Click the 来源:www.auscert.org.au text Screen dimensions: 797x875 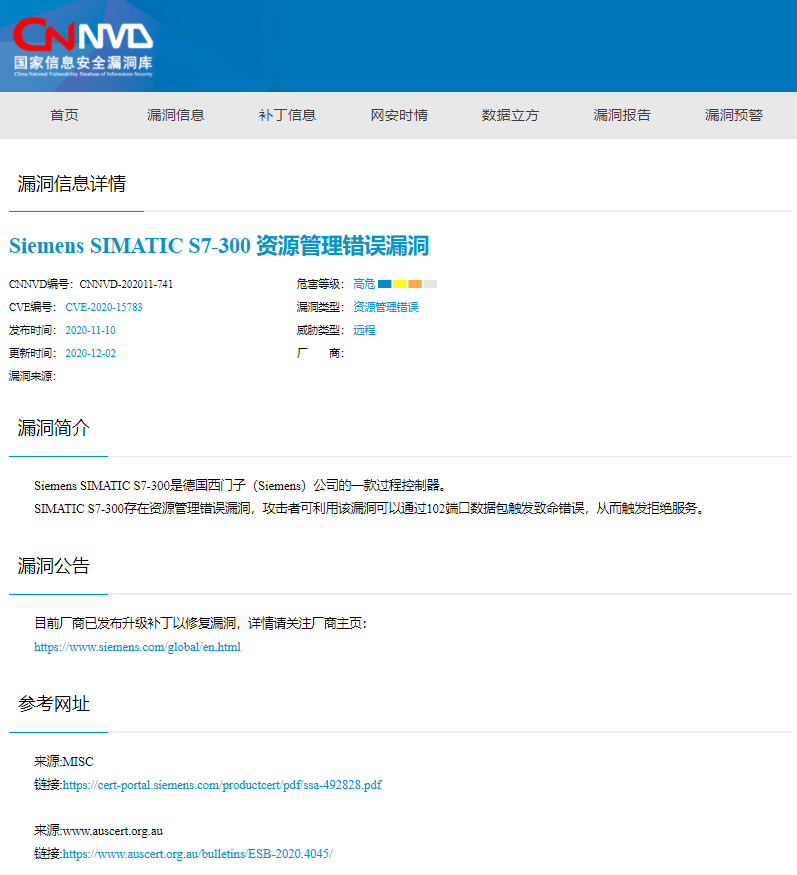[98, 831]
